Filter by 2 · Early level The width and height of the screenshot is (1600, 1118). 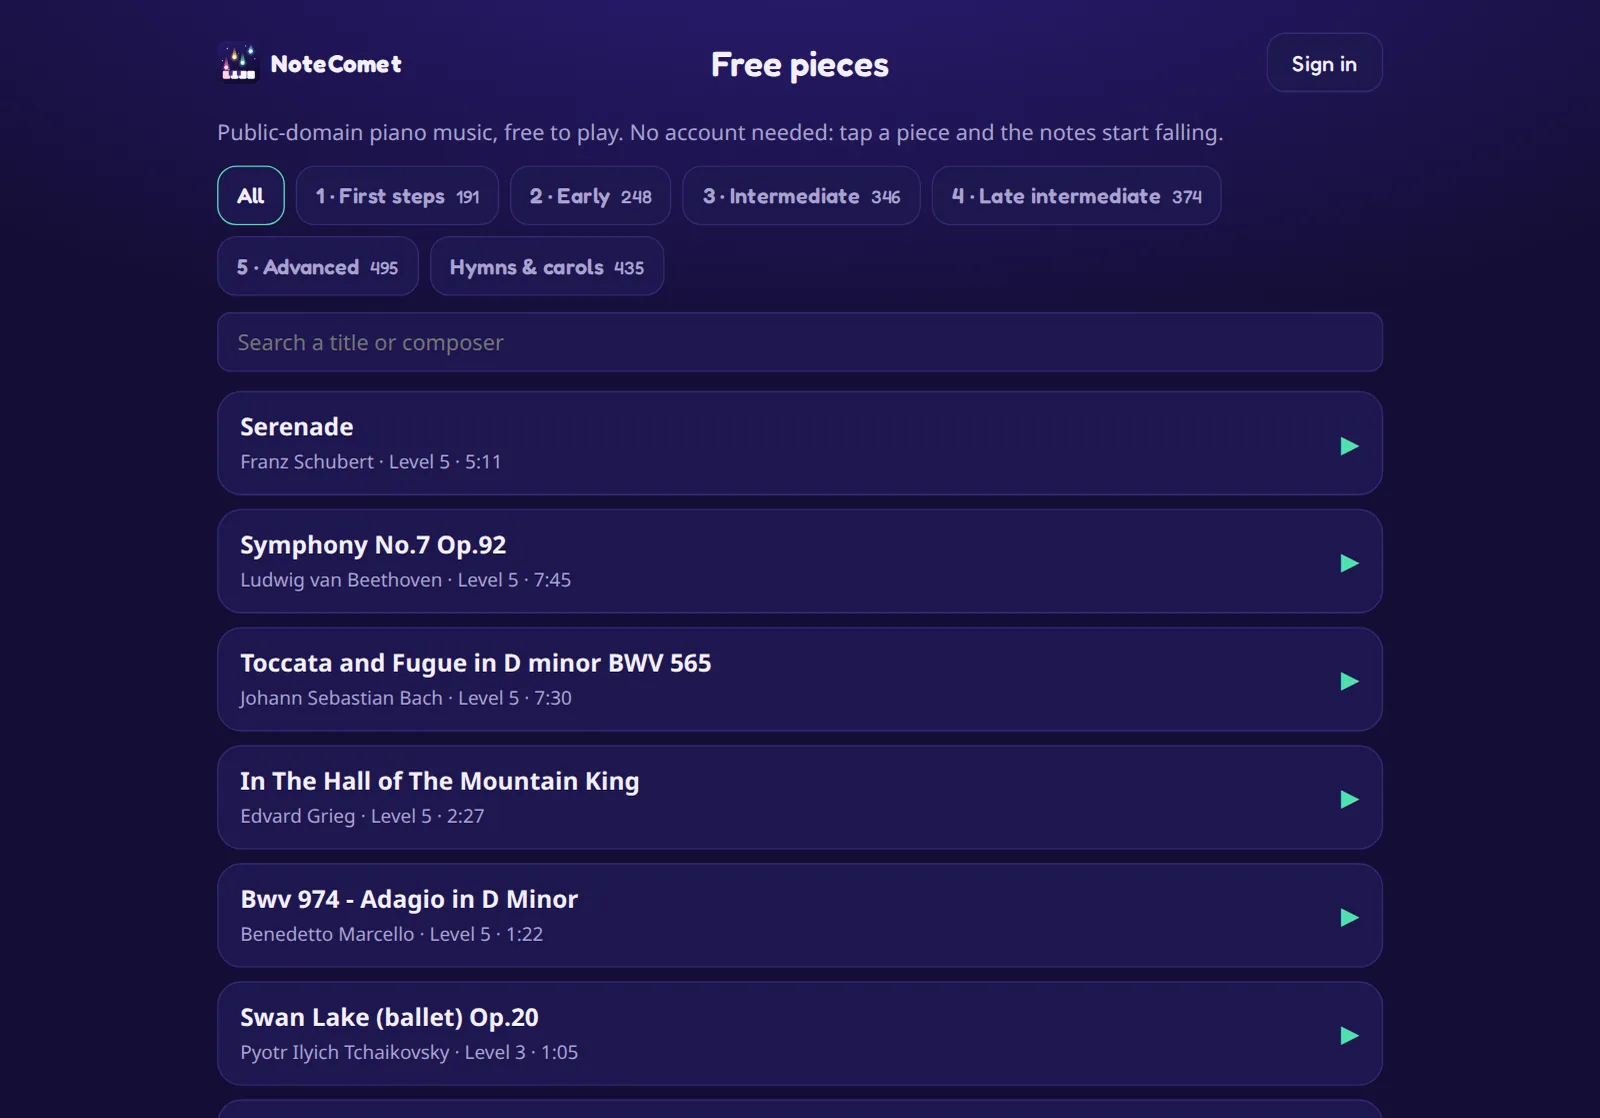590,196
